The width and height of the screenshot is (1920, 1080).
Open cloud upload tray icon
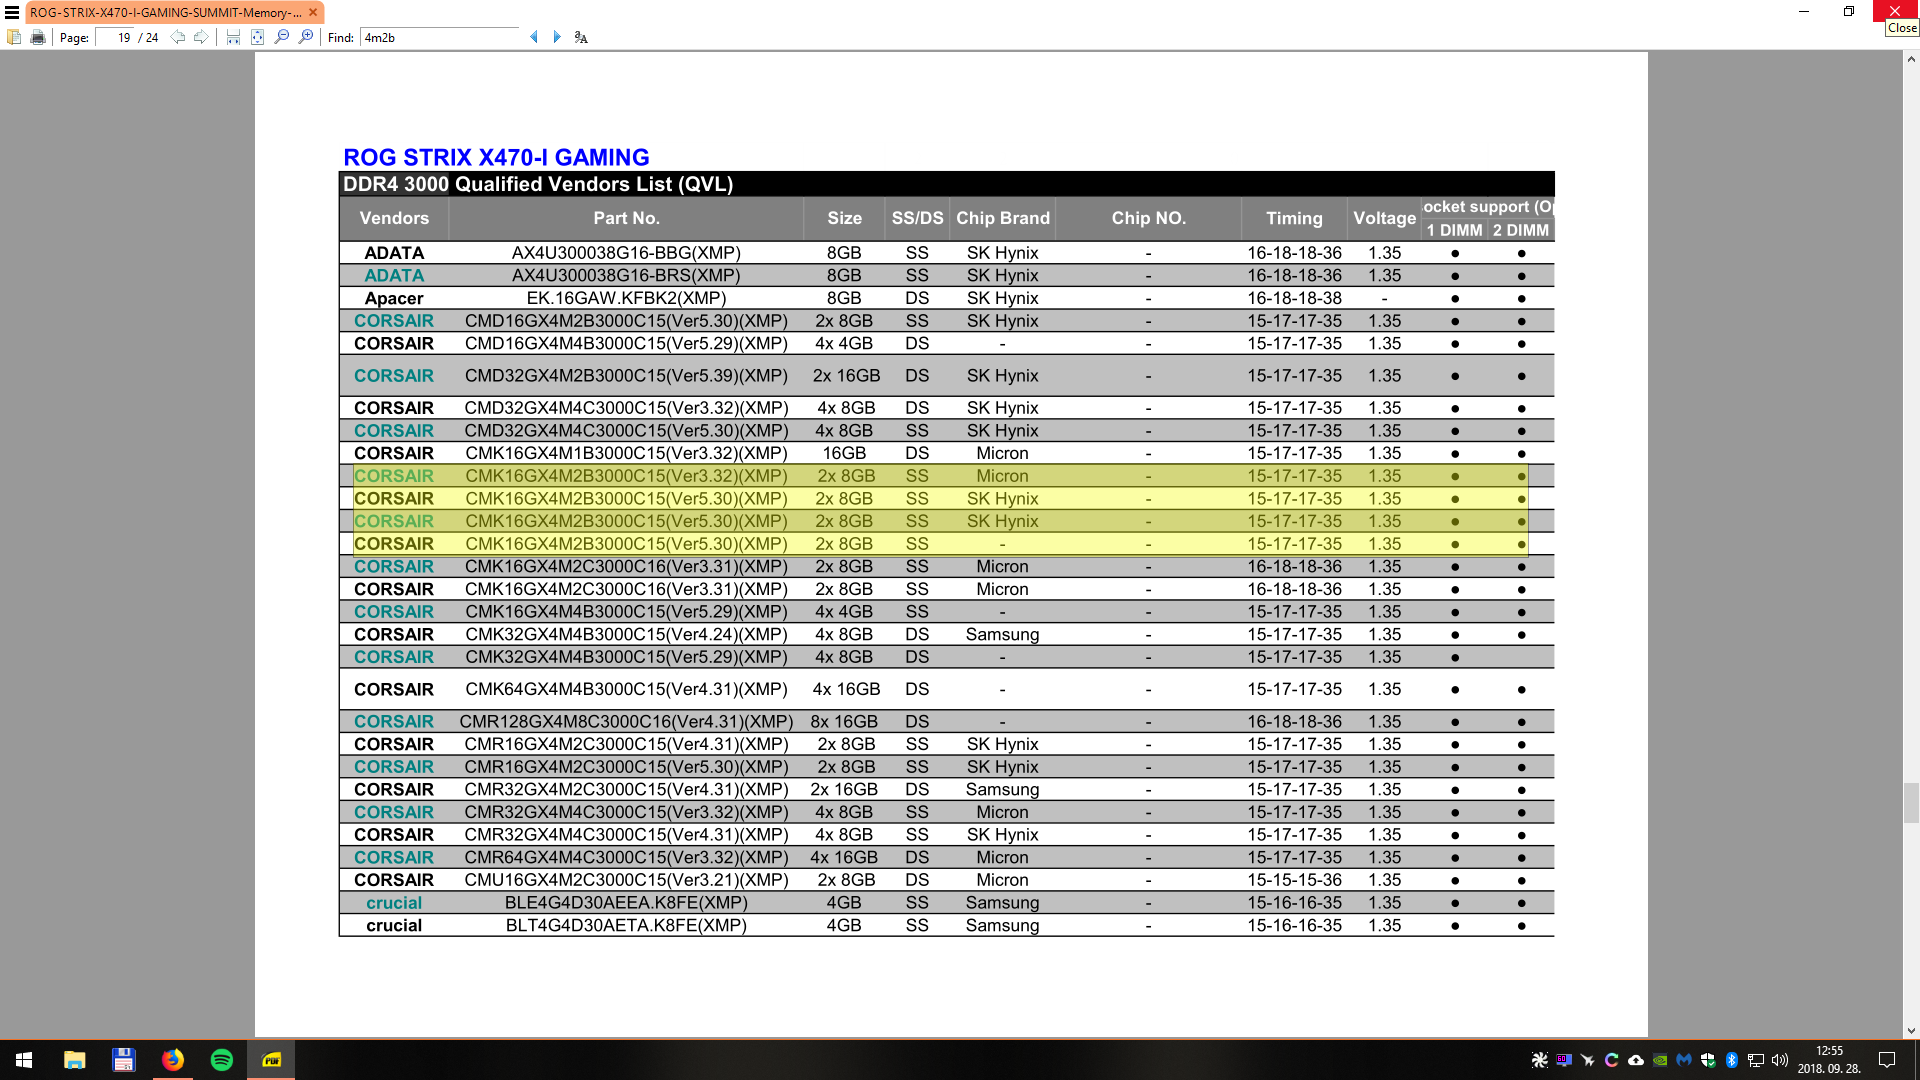[1636, 1060]
